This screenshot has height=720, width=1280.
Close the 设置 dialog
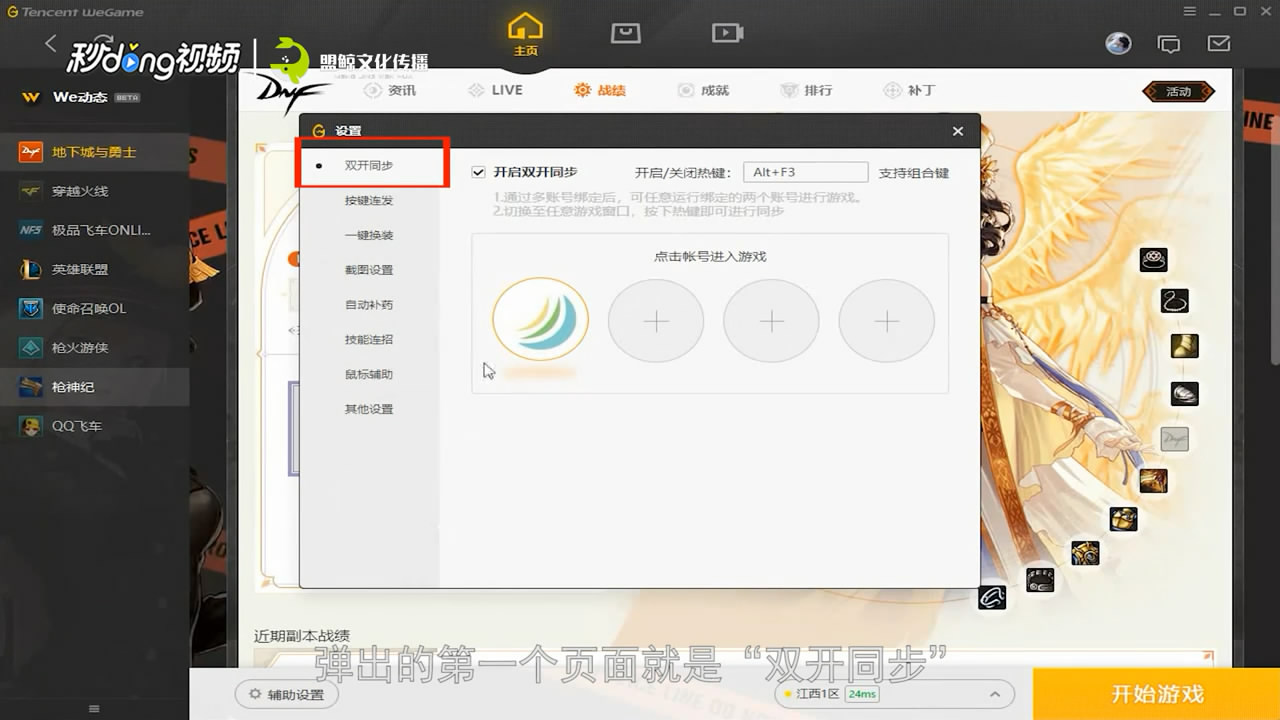point(958,131)
